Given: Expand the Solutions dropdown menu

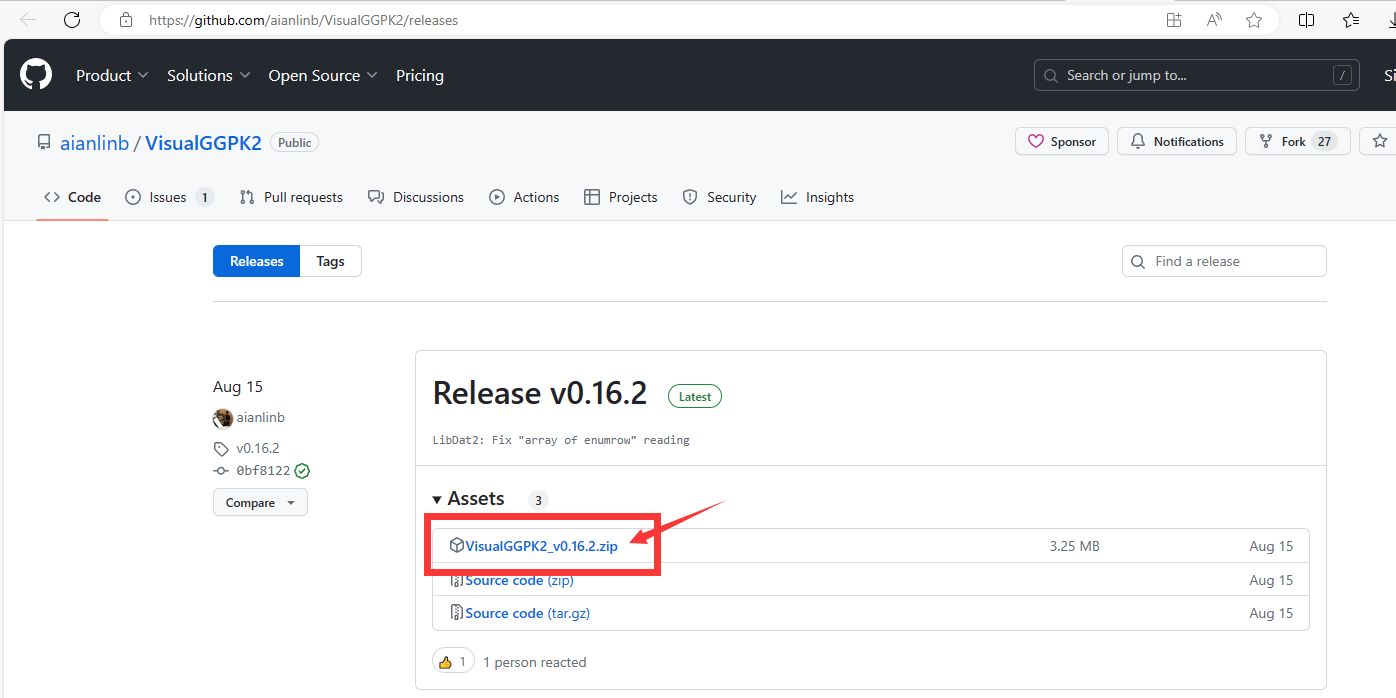Looking at the screenshot, I should (209, 76).
